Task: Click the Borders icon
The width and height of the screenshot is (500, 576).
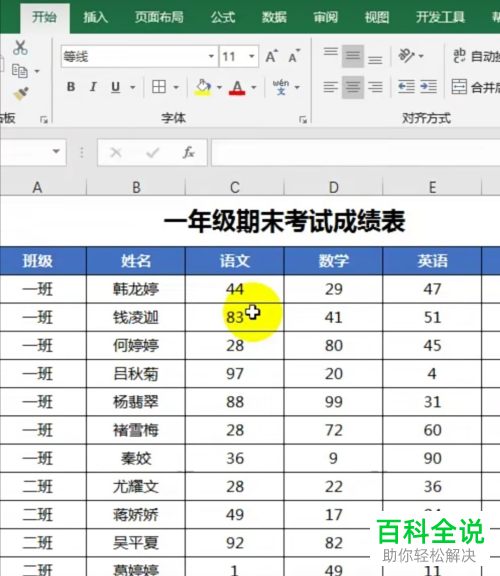Action: 159,87
